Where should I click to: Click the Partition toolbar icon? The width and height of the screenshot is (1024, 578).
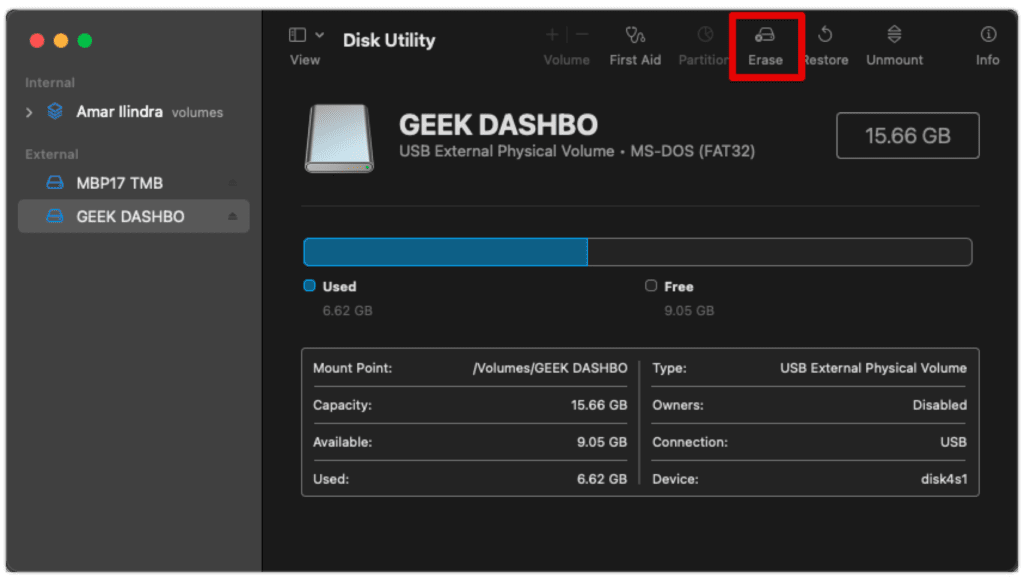[705, 35]
